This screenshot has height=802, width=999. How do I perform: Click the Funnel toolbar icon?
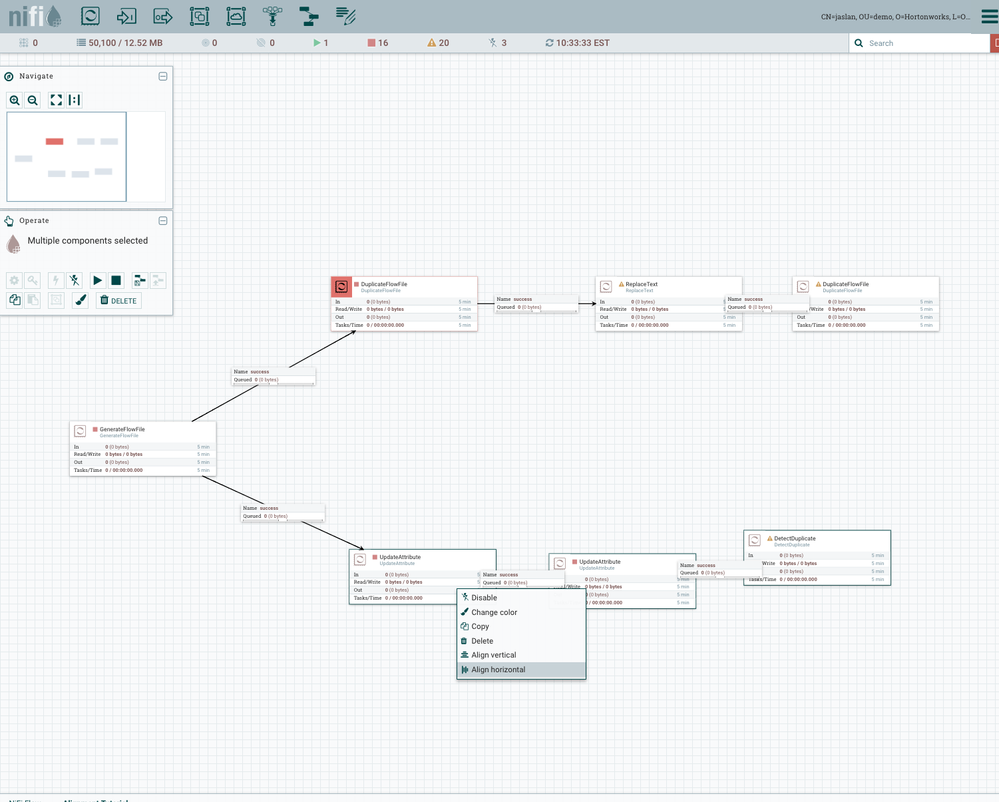coord(272,16)
